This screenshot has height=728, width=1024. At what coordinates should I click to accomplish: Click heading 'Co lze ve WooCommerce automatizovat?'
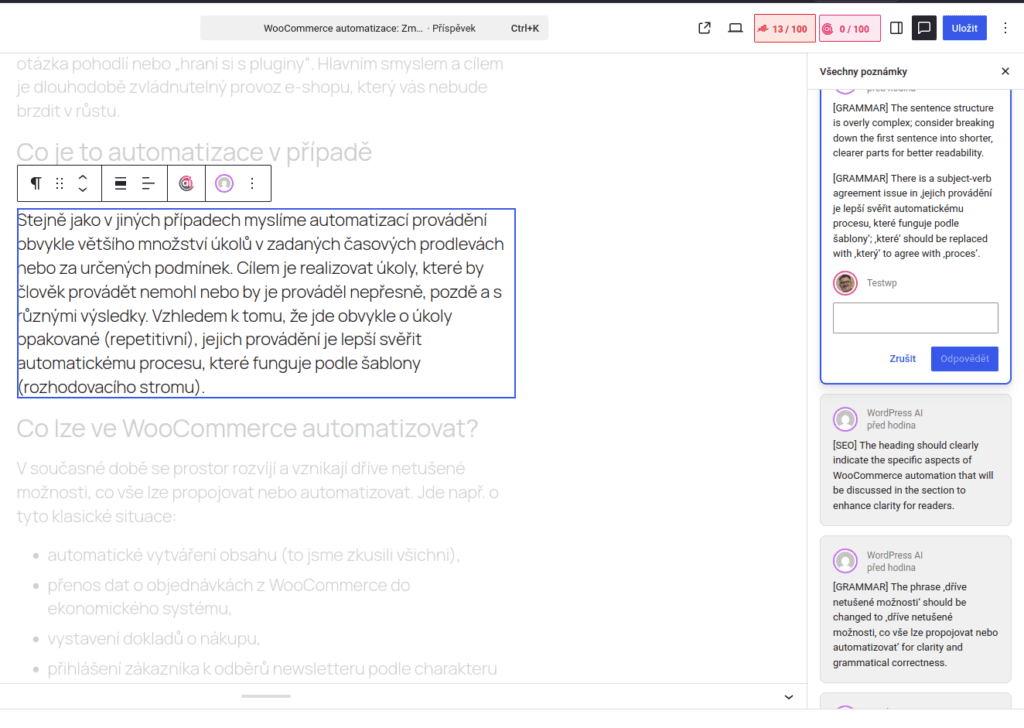point(247,428)
